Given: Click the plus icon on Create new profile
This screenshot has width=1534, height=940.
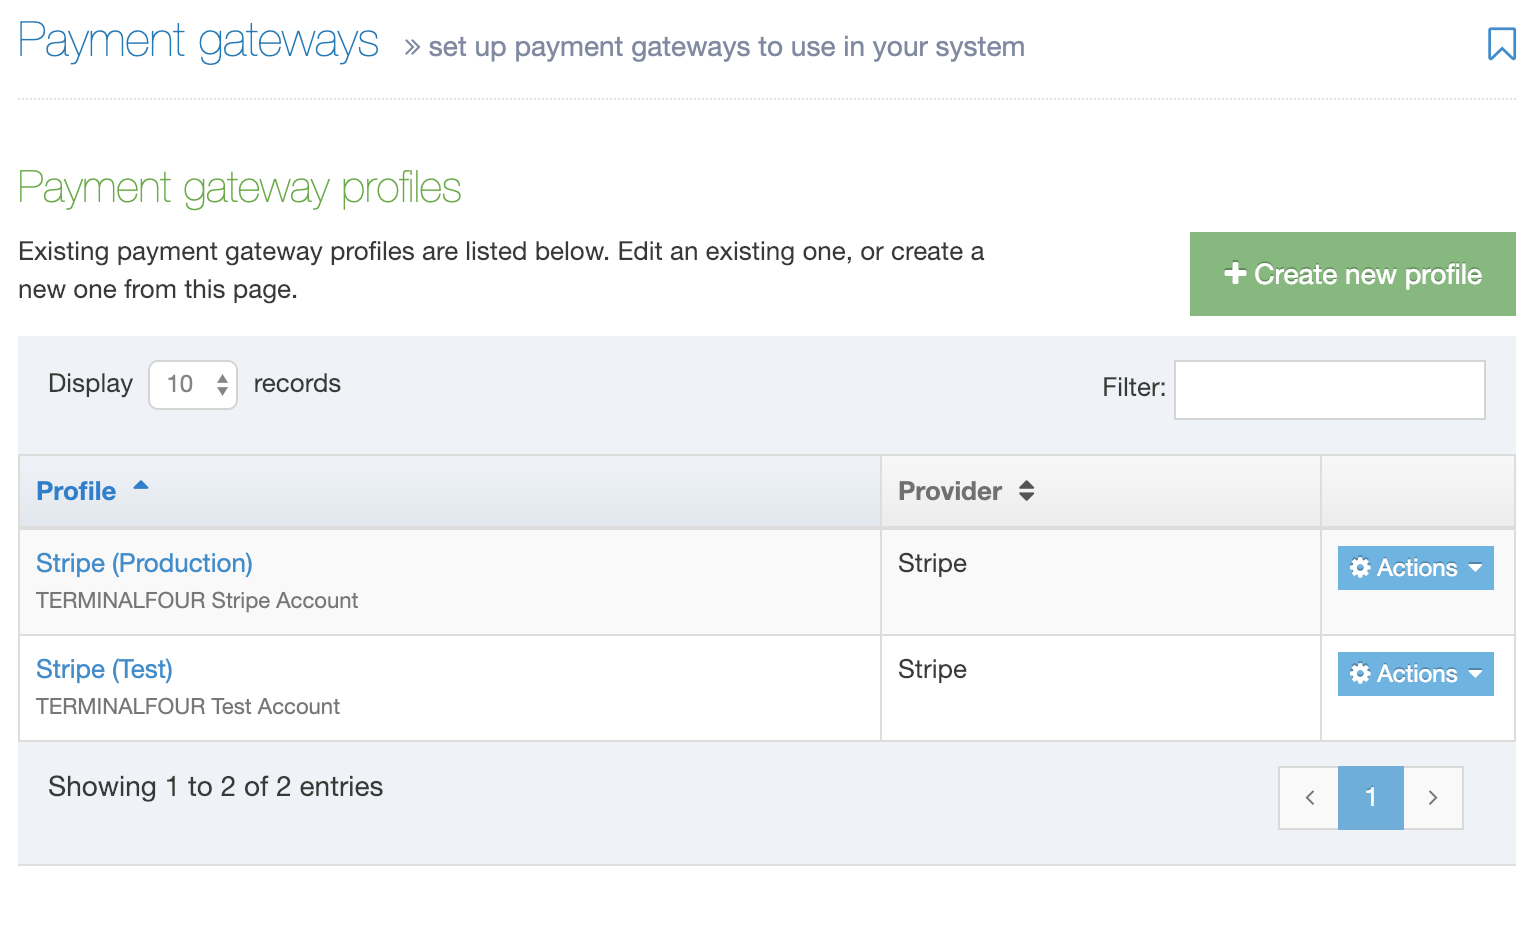Looking at the screenshot, I should 1235,273.
